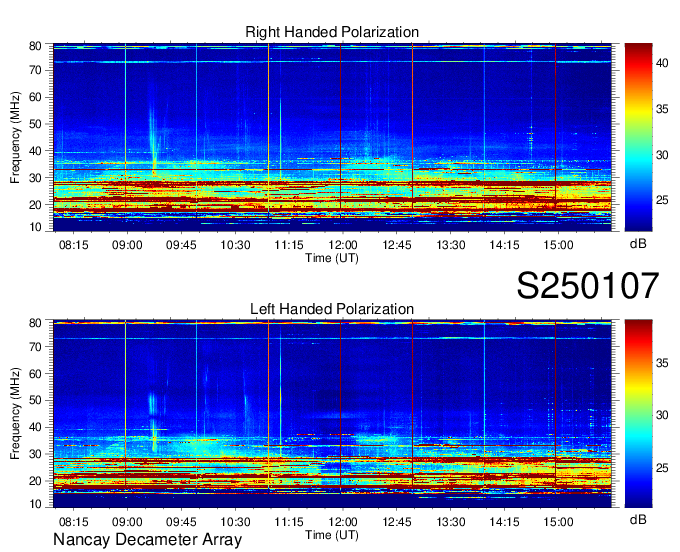Click the "70" MHz frequency tick of Left Handed plot
Screen dimensions: 680x552
click(x=35, y=347)
